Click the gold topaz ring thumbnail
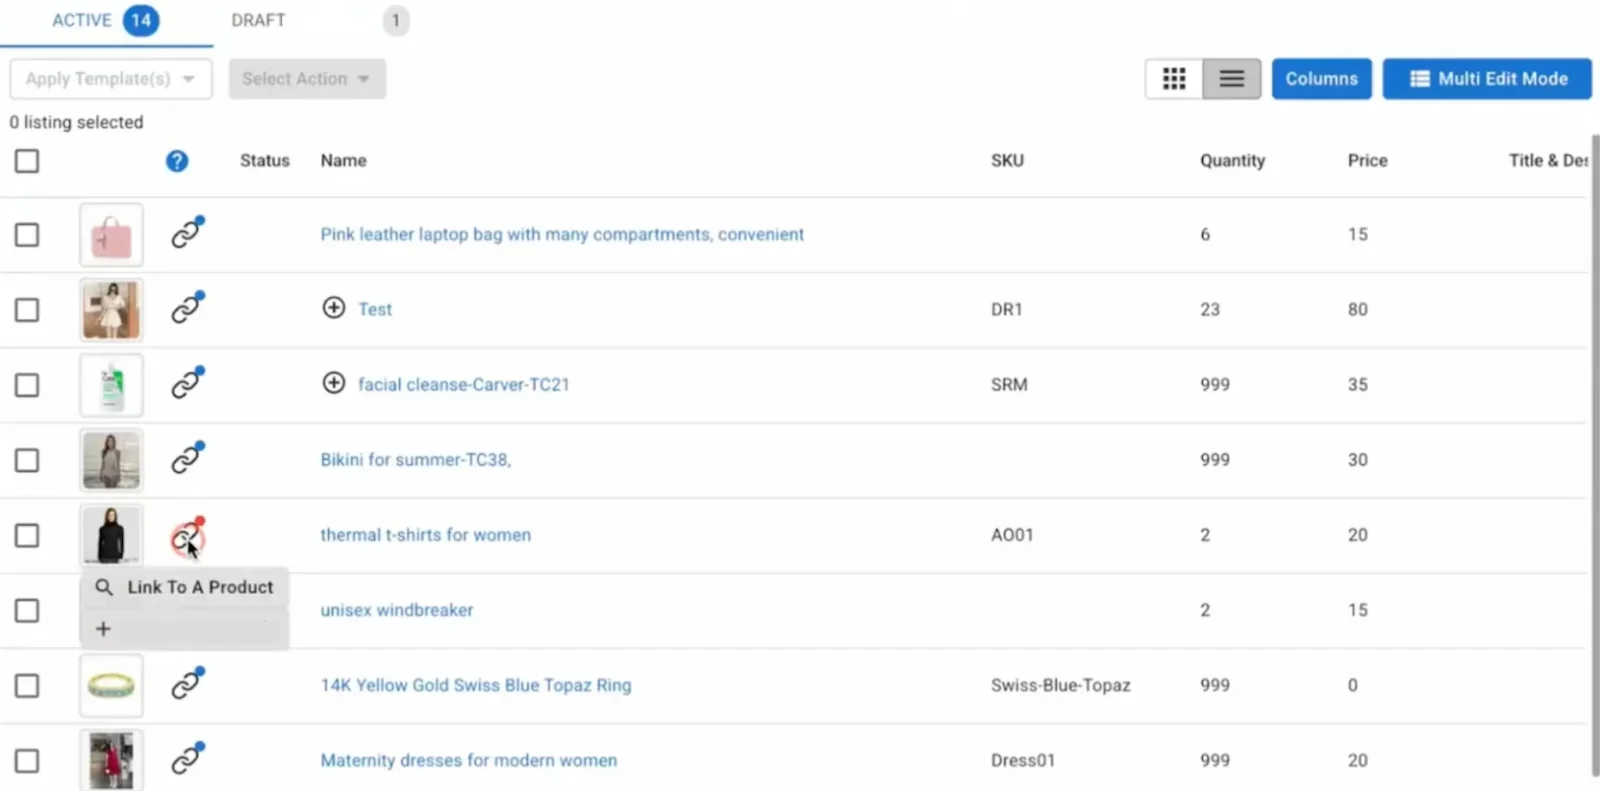 111,685
